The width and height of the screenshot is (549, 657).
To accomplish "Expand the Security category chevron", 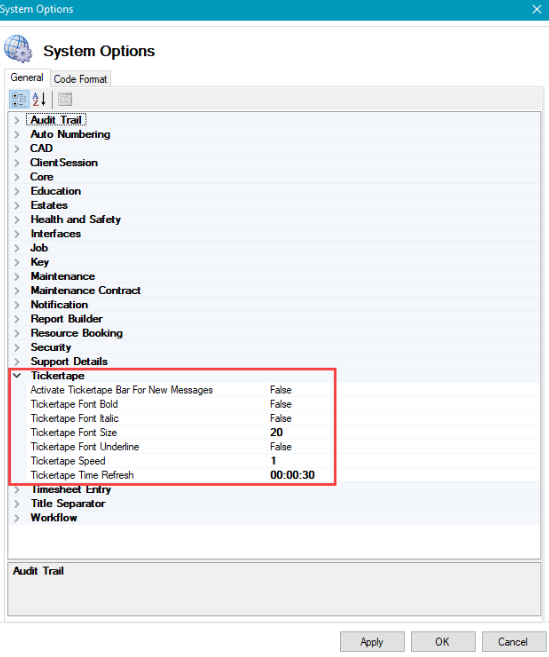I will tap(17, 347).
